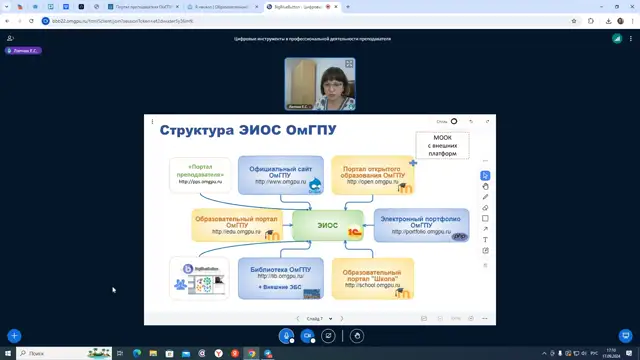Open the slide number dropdown
Viewport: 640px width, 360px height.
pos(319,318)
